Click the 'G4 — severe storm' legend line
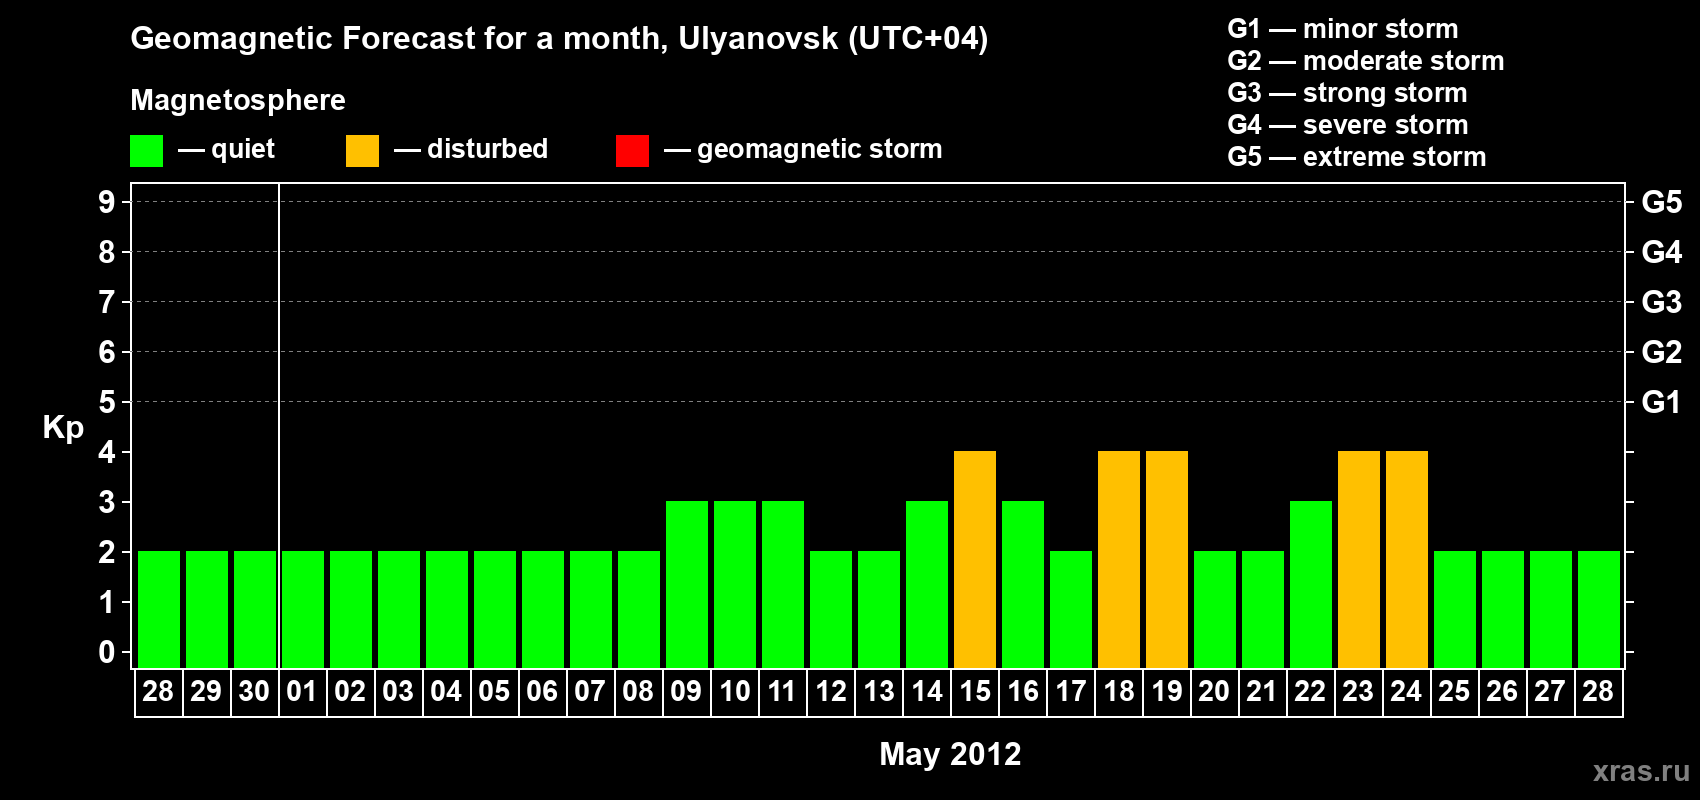Screen dimensions: 1700x800 (x=1348, y=125)
